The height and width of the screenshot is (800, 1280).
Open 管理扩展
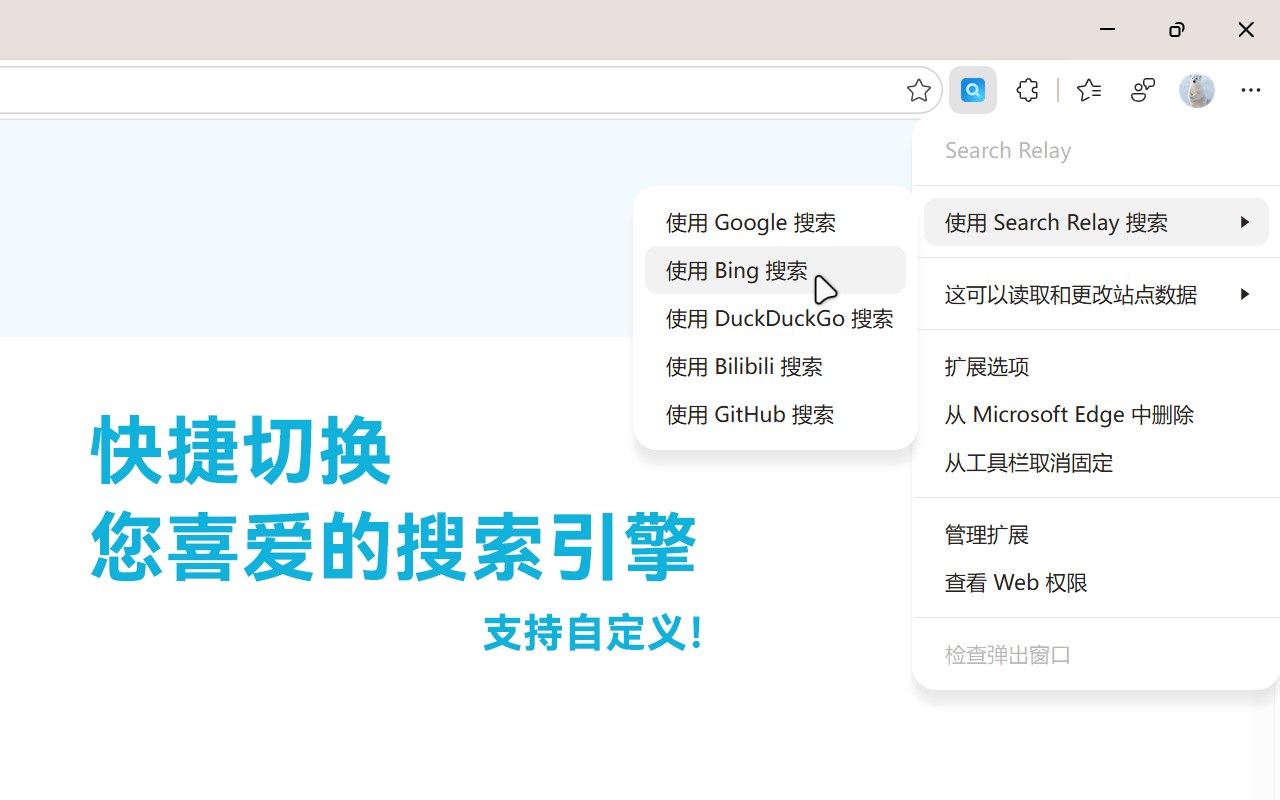pos(1096,534)
